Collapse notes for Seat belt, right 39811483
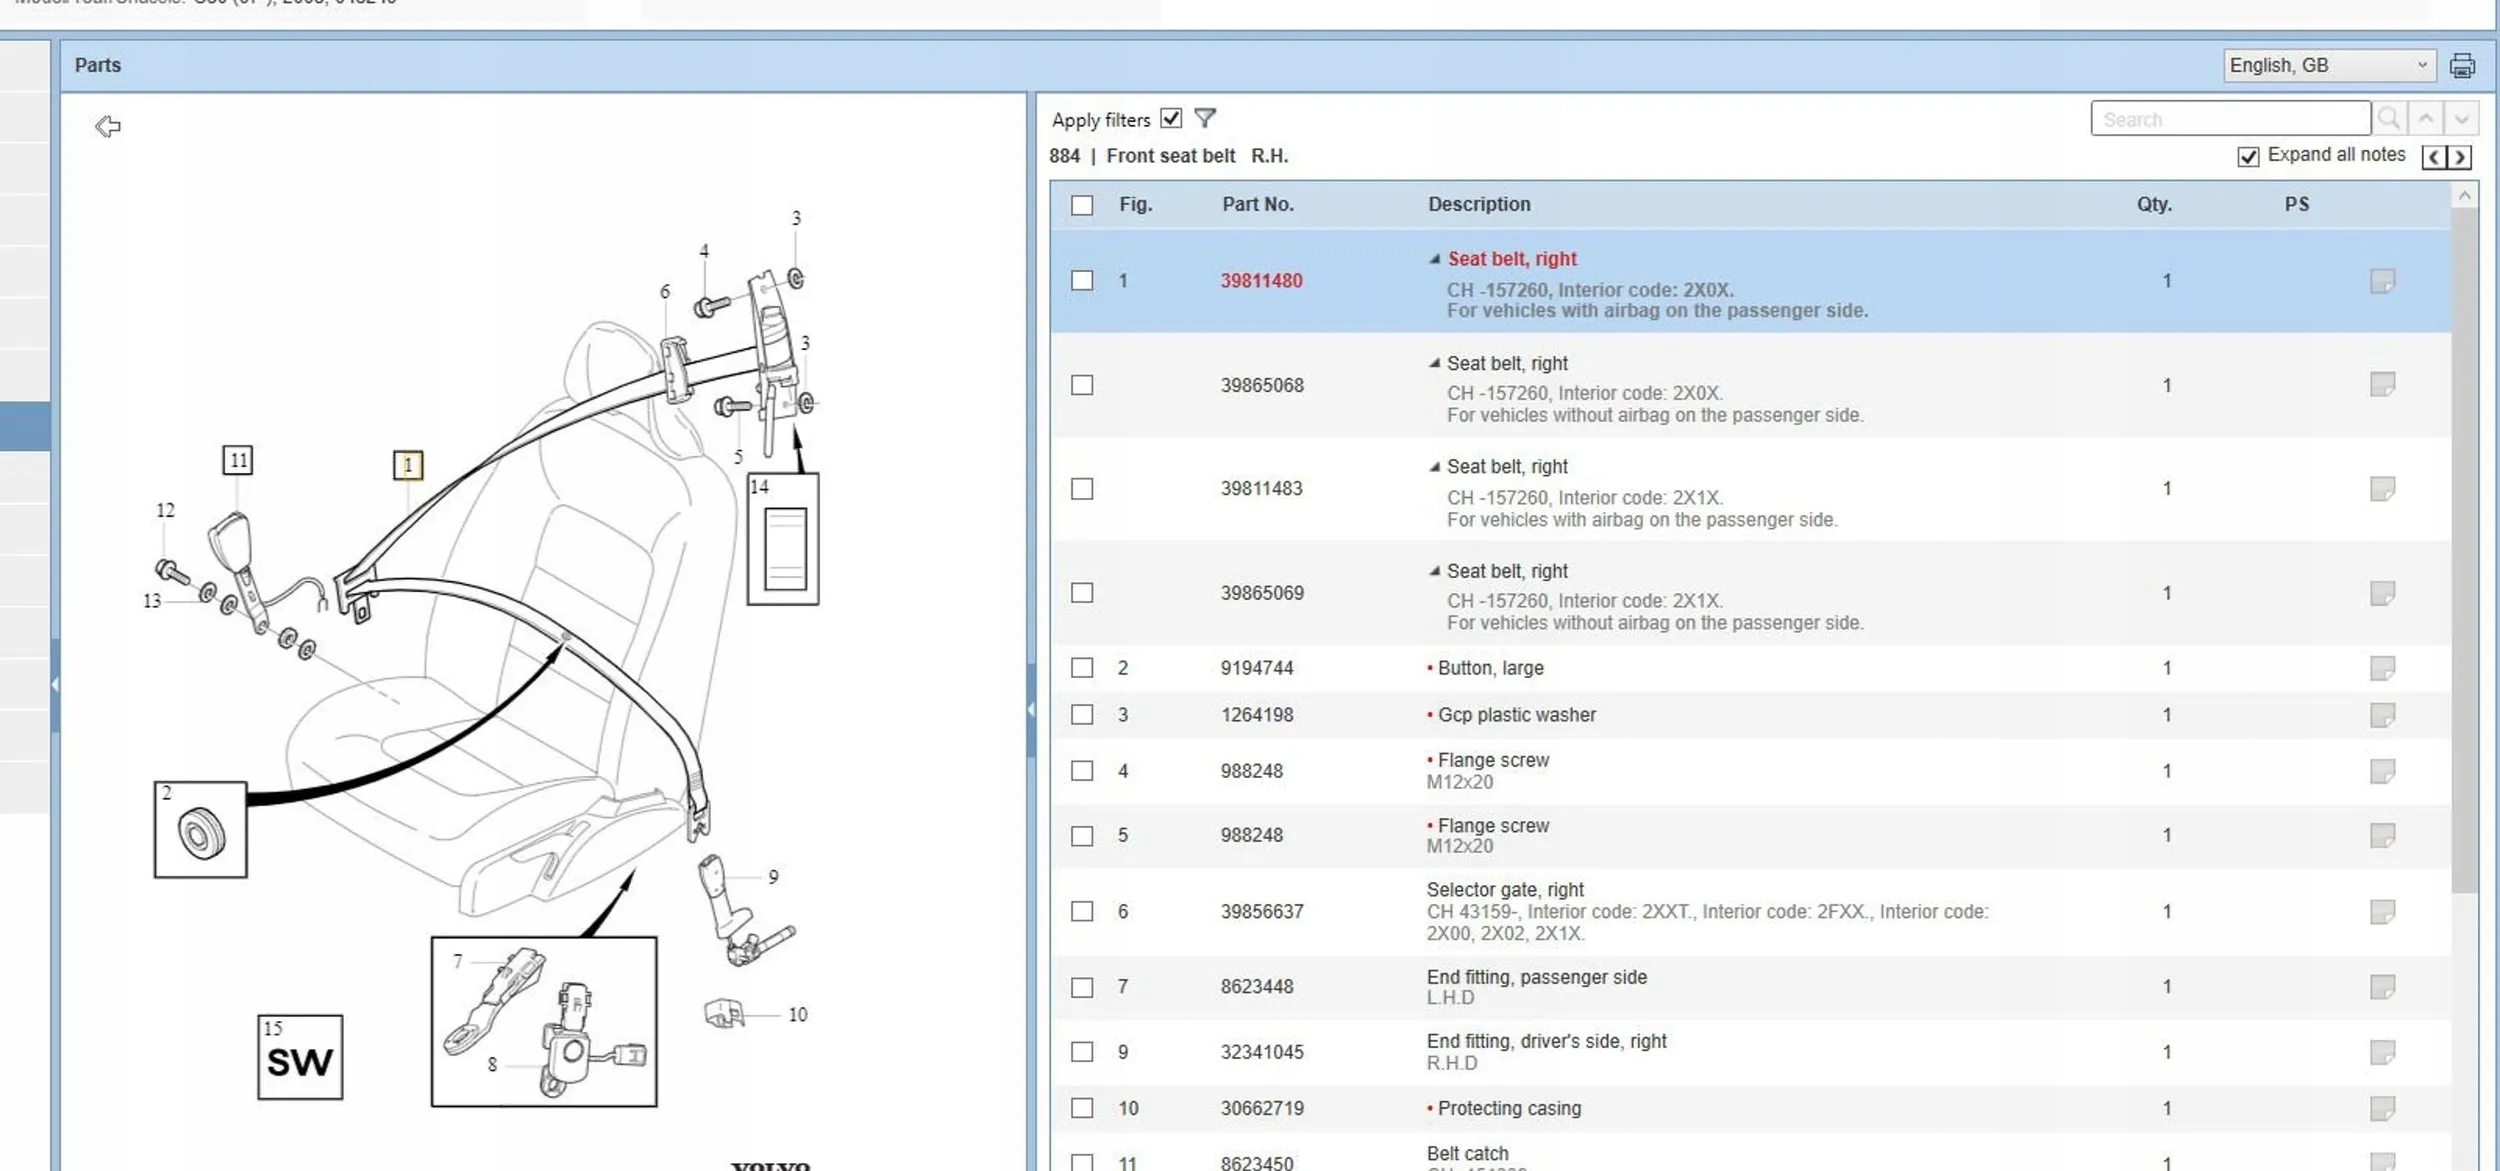Screen dimensions: 2500x1171 point(1435,467)
